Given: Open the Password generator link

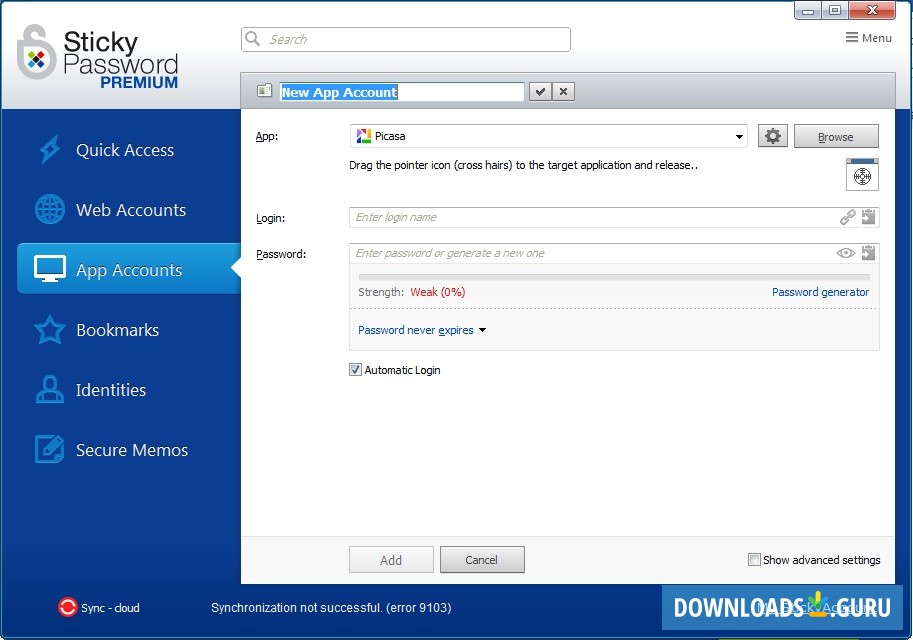Looking at the screenshot, I should 820,292.
